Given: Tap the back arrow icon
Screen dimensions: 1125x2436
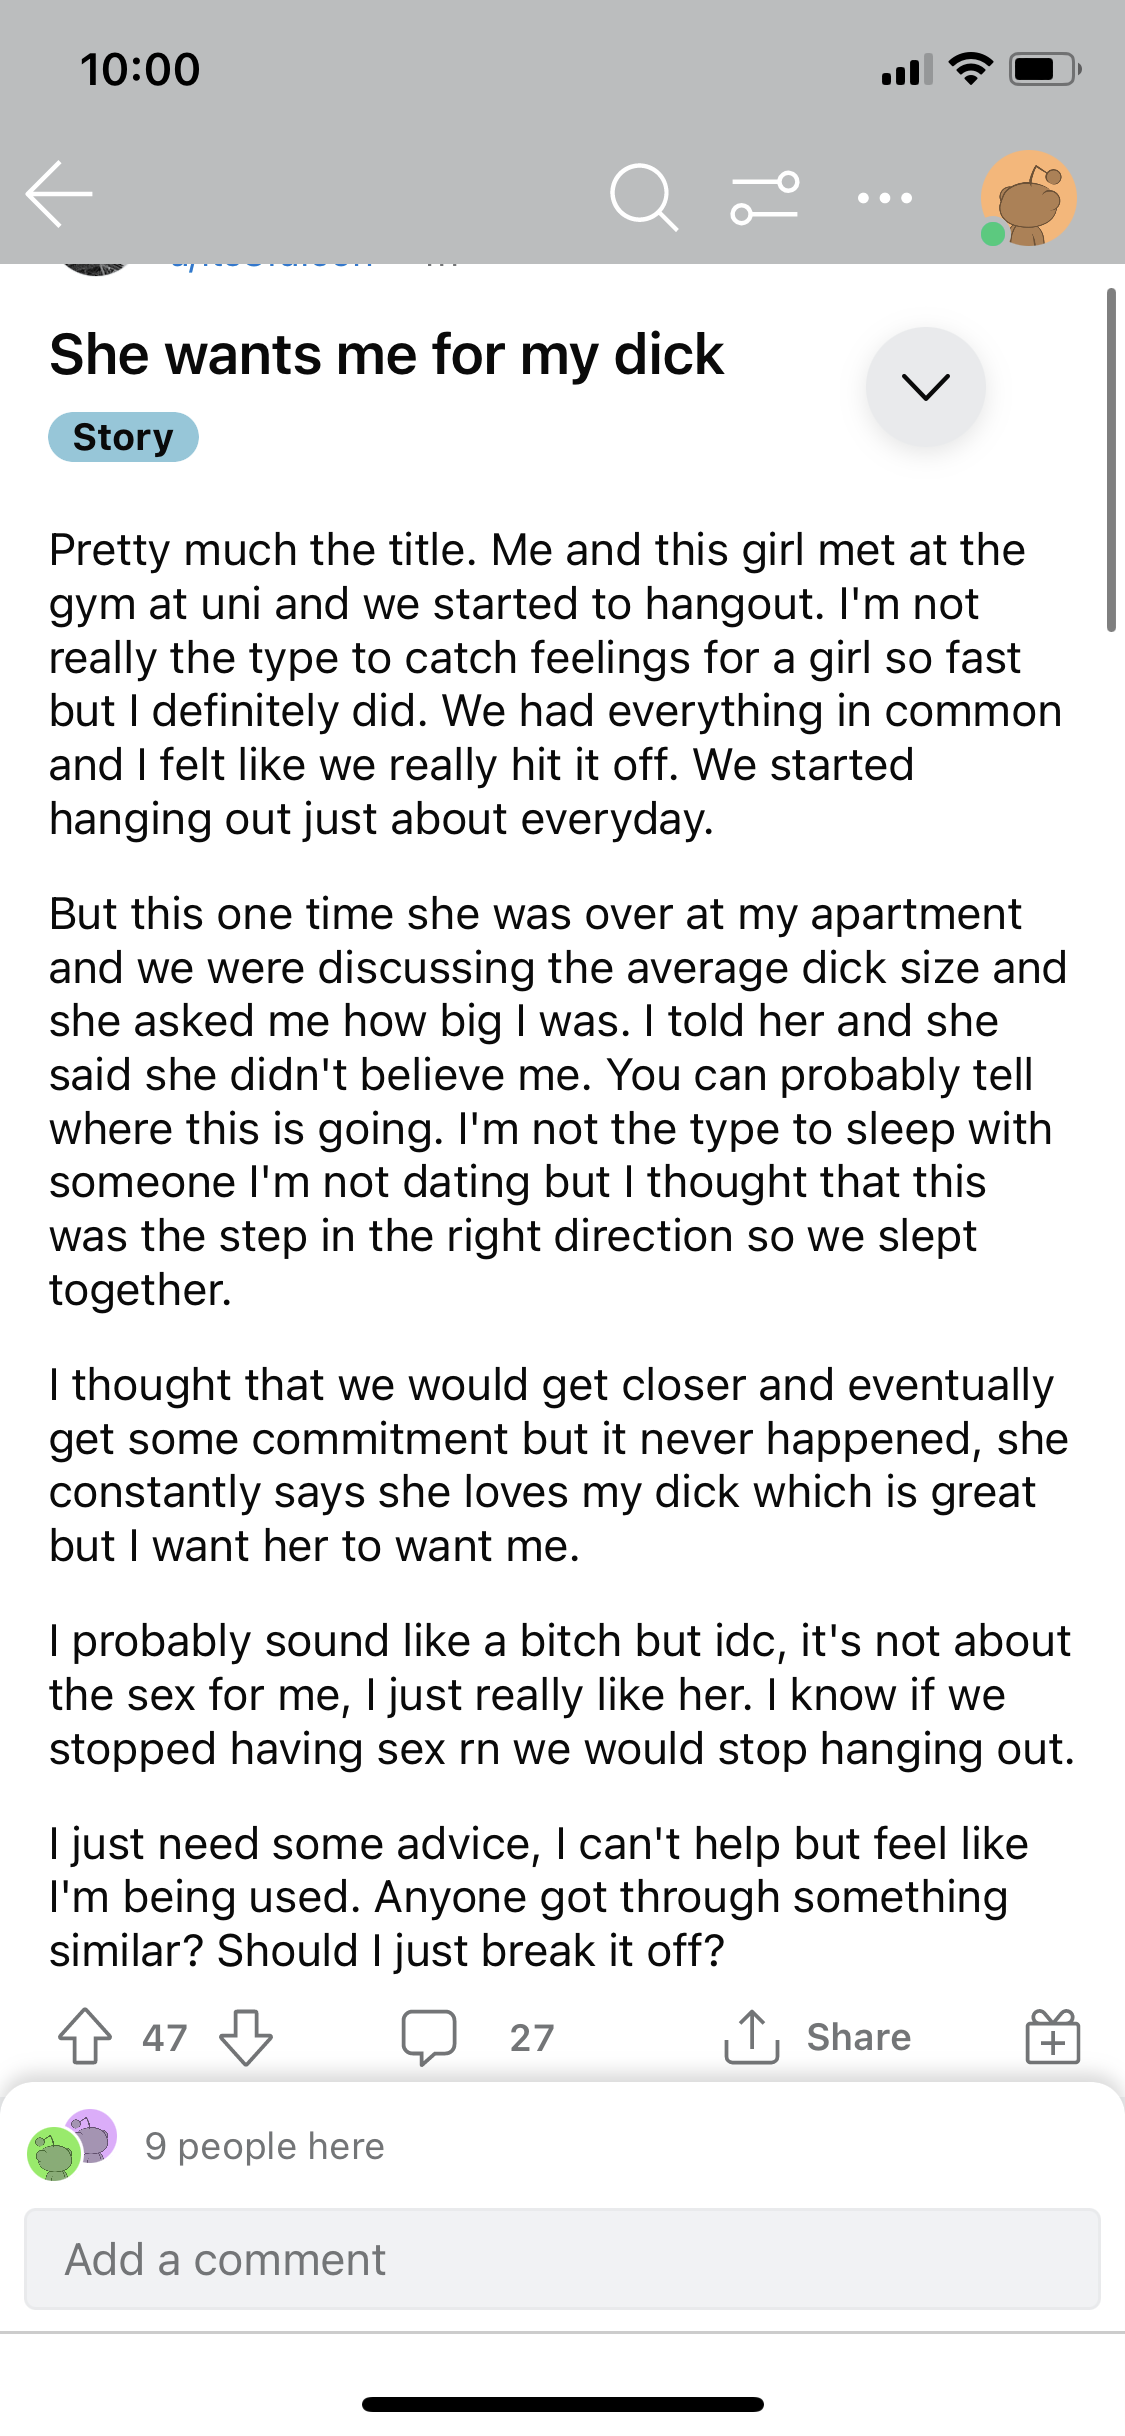Looking at the screenshot, I should (59, 194).
